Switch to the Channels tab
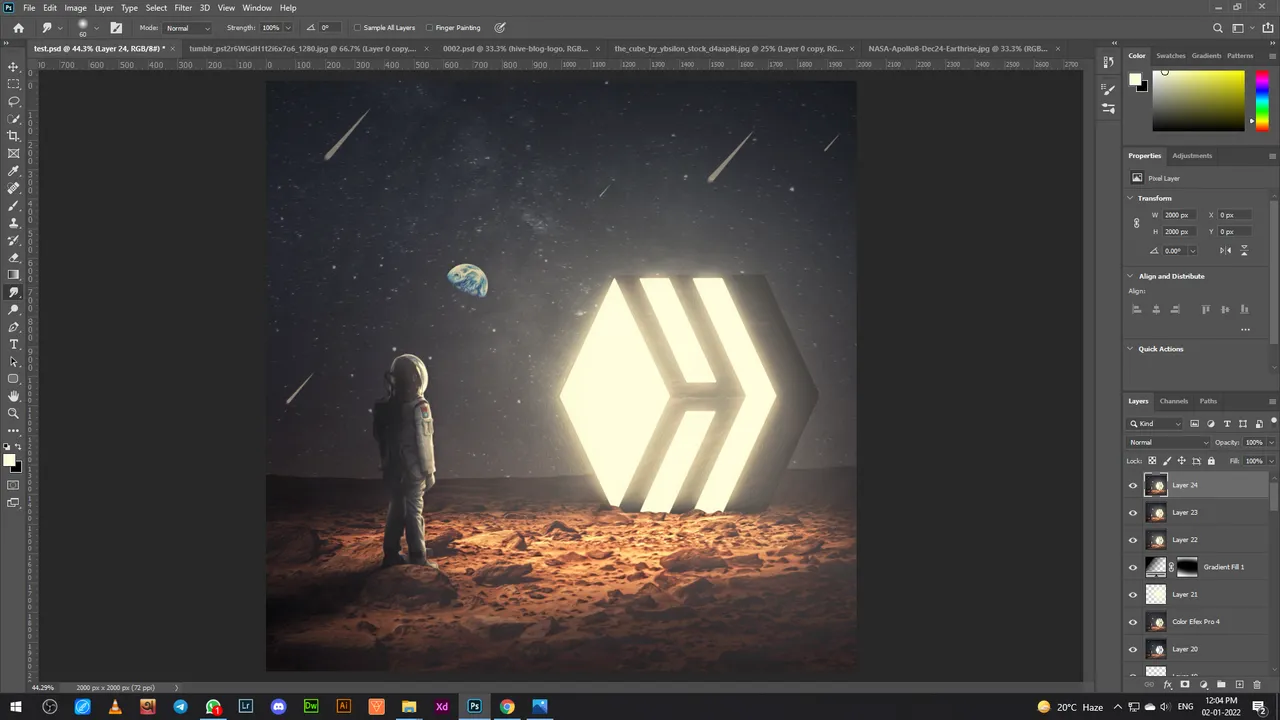This screenshot has height=720, width=1280. click(1174, 401)
